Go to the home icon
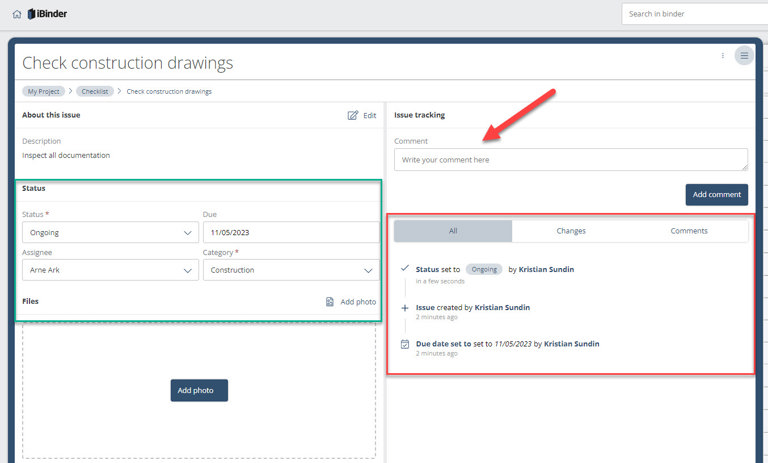The height and width of the screenshot is (463, 768). [17, 14]
